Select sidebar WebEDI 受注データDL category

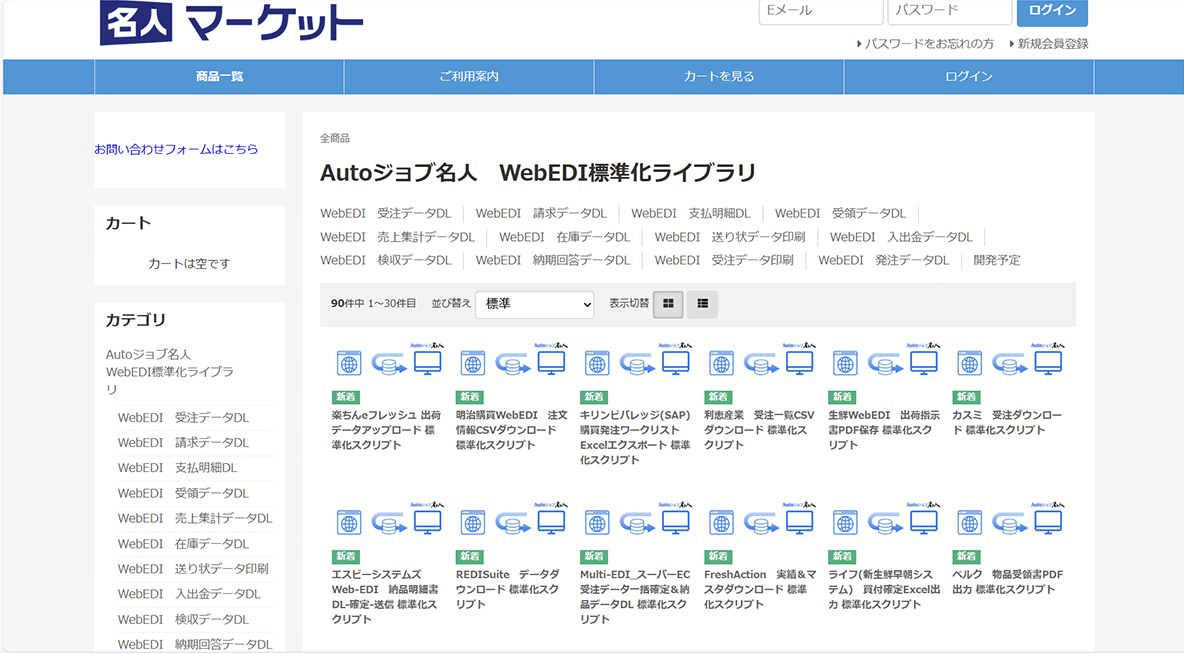point(183,418)
